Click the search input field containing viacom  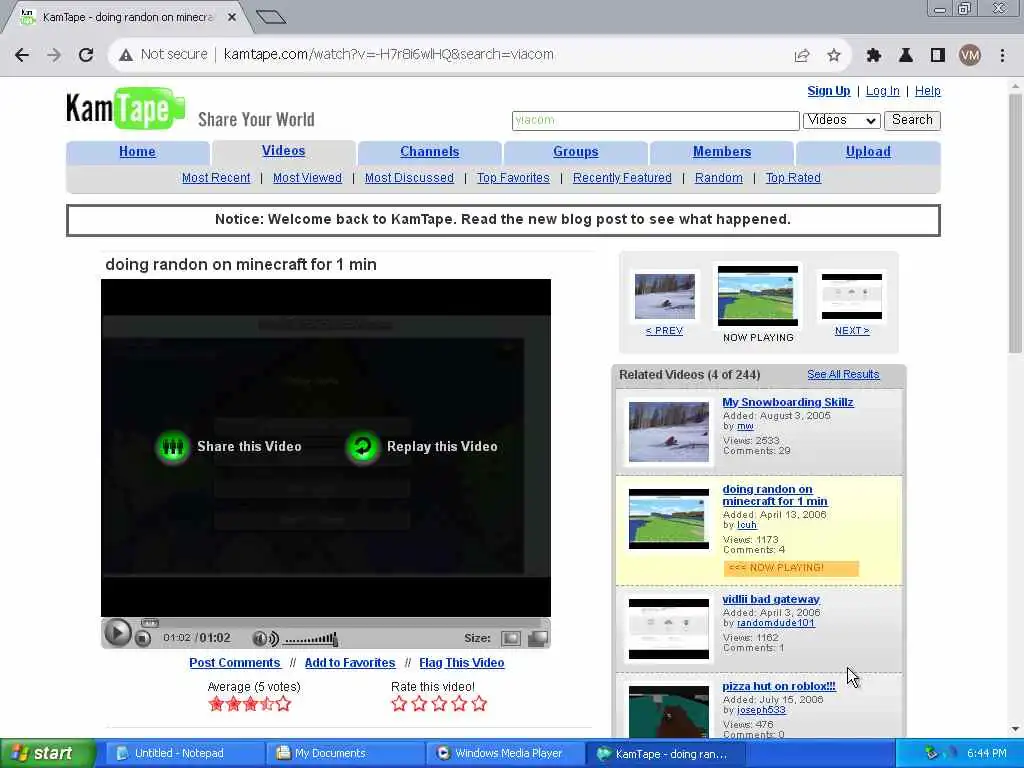(x=656, y=120)
